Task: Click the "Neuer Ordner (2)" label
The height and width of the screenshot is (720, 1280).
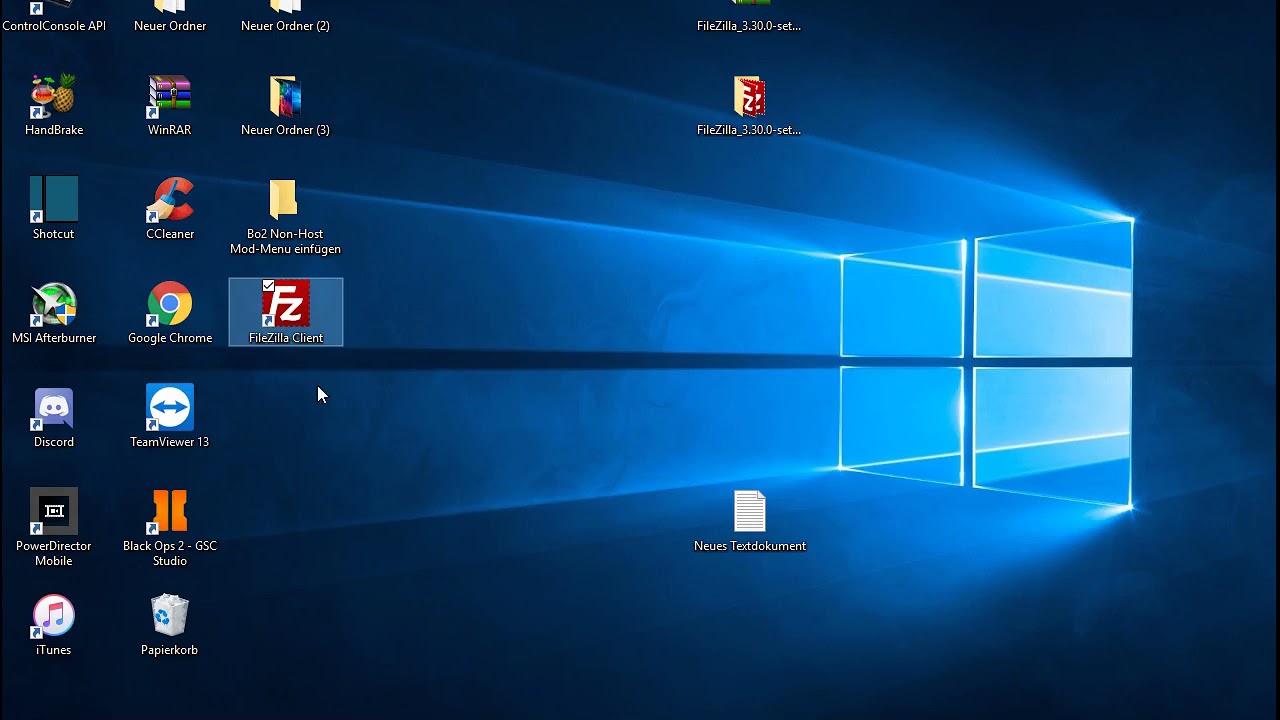Action: [285, 26]
